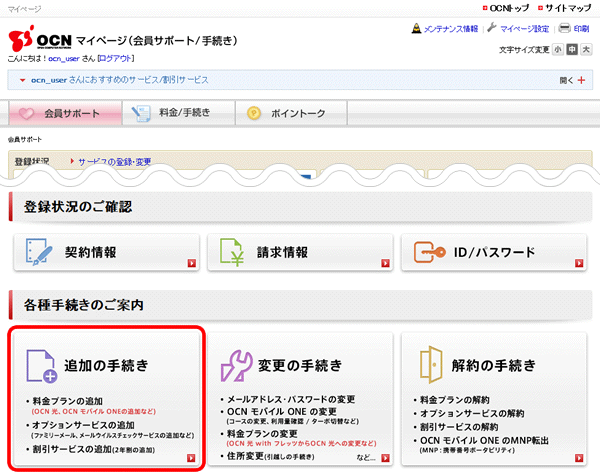Select OCN モバイル ONE の変更 item
This screenshot has height=475, width=600.
[282, 412]
